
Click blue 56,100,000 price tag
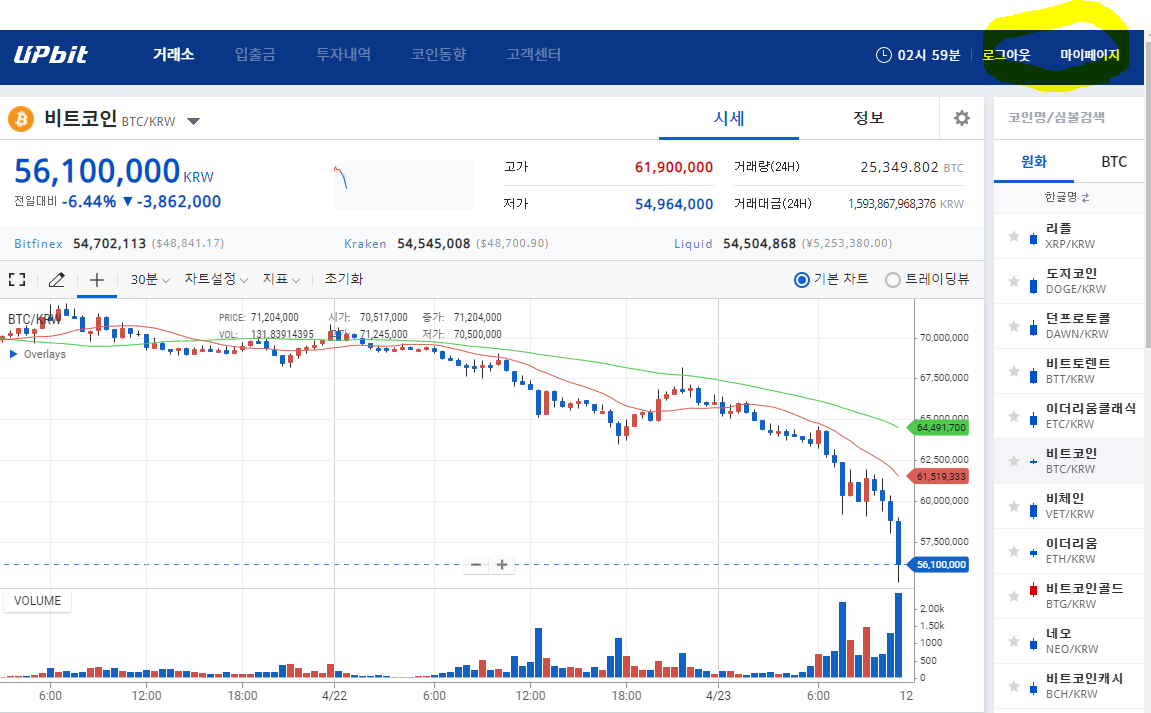tap(940, 565)
